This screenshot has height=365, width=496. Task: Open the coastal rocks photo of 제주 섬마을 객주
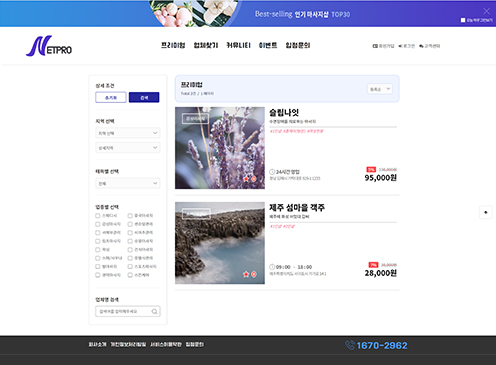pos(220,243)
